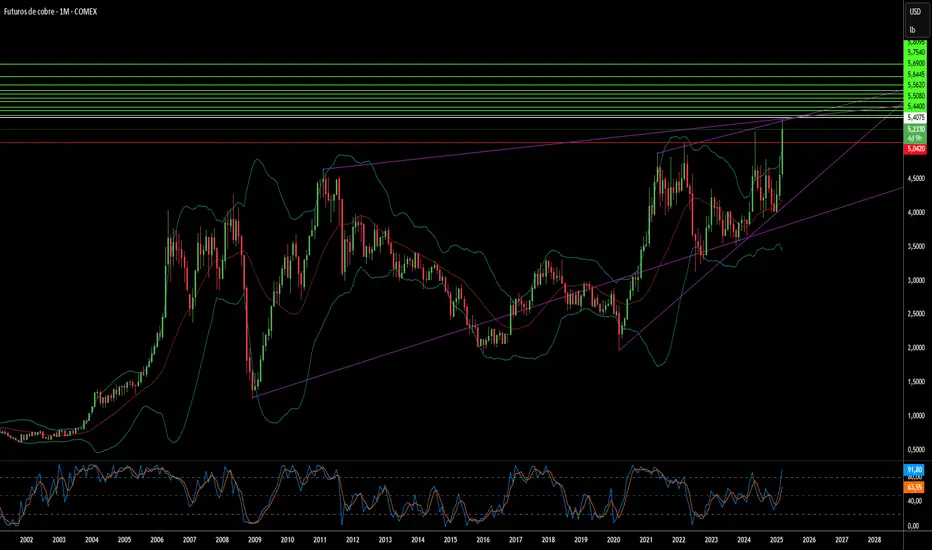Click the 2023 label on the time axis
This screenshot has height=550, width=932.
(711, 540)
